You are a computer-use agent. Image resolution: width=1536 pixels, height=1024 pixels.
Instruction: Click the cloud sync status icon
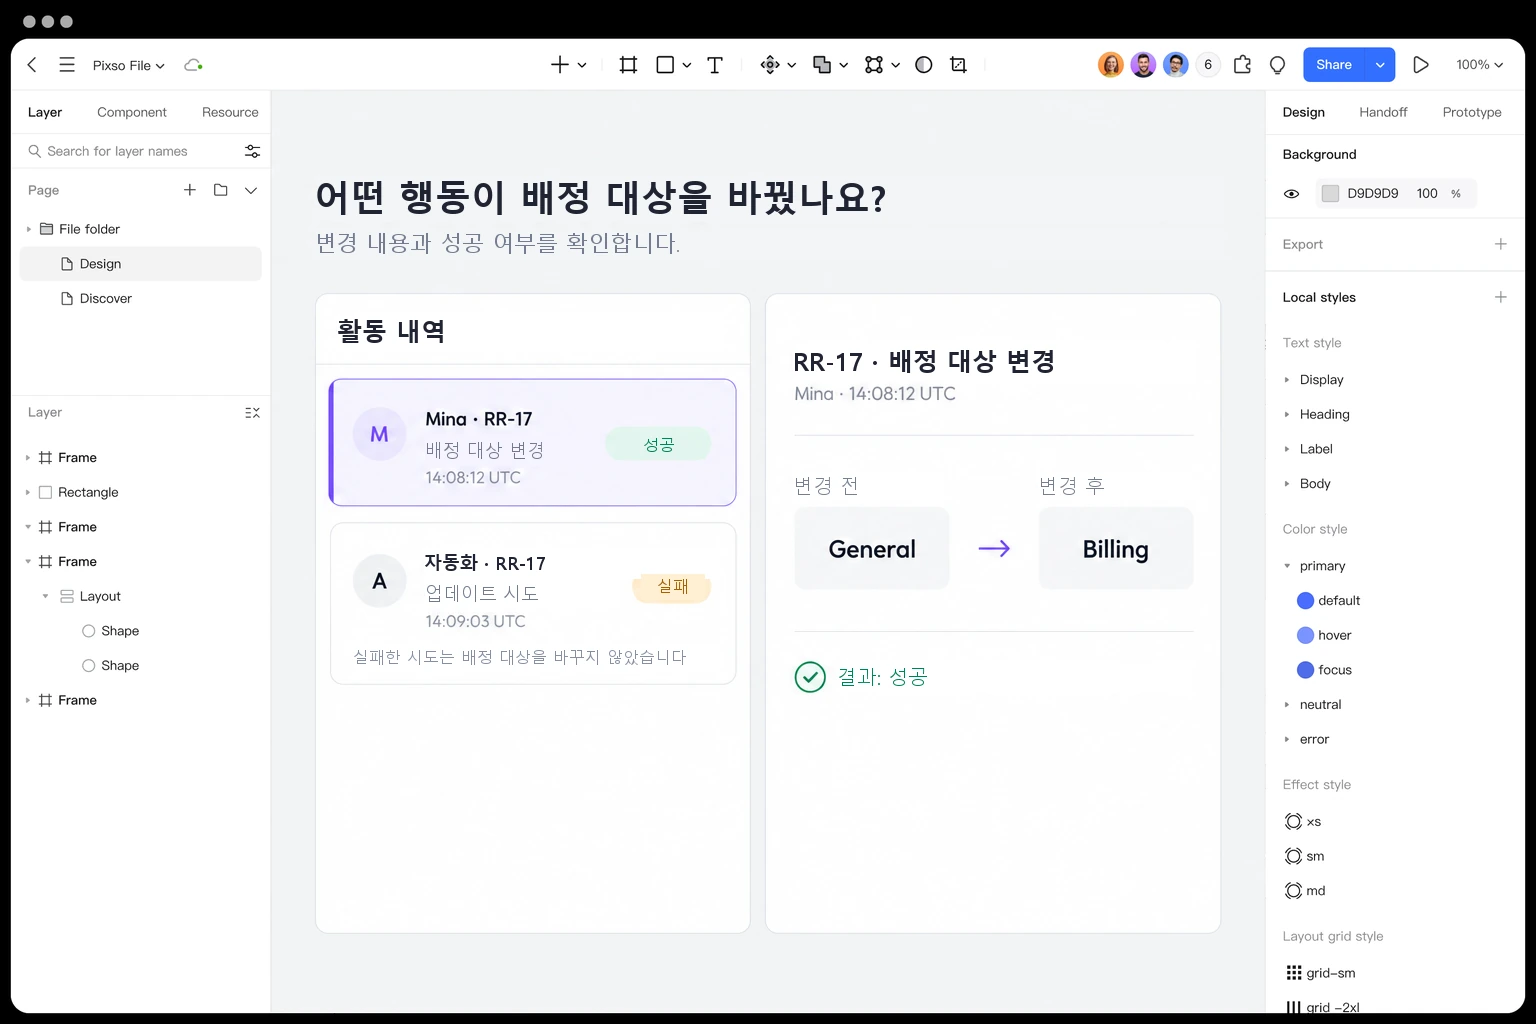point(193,65)
